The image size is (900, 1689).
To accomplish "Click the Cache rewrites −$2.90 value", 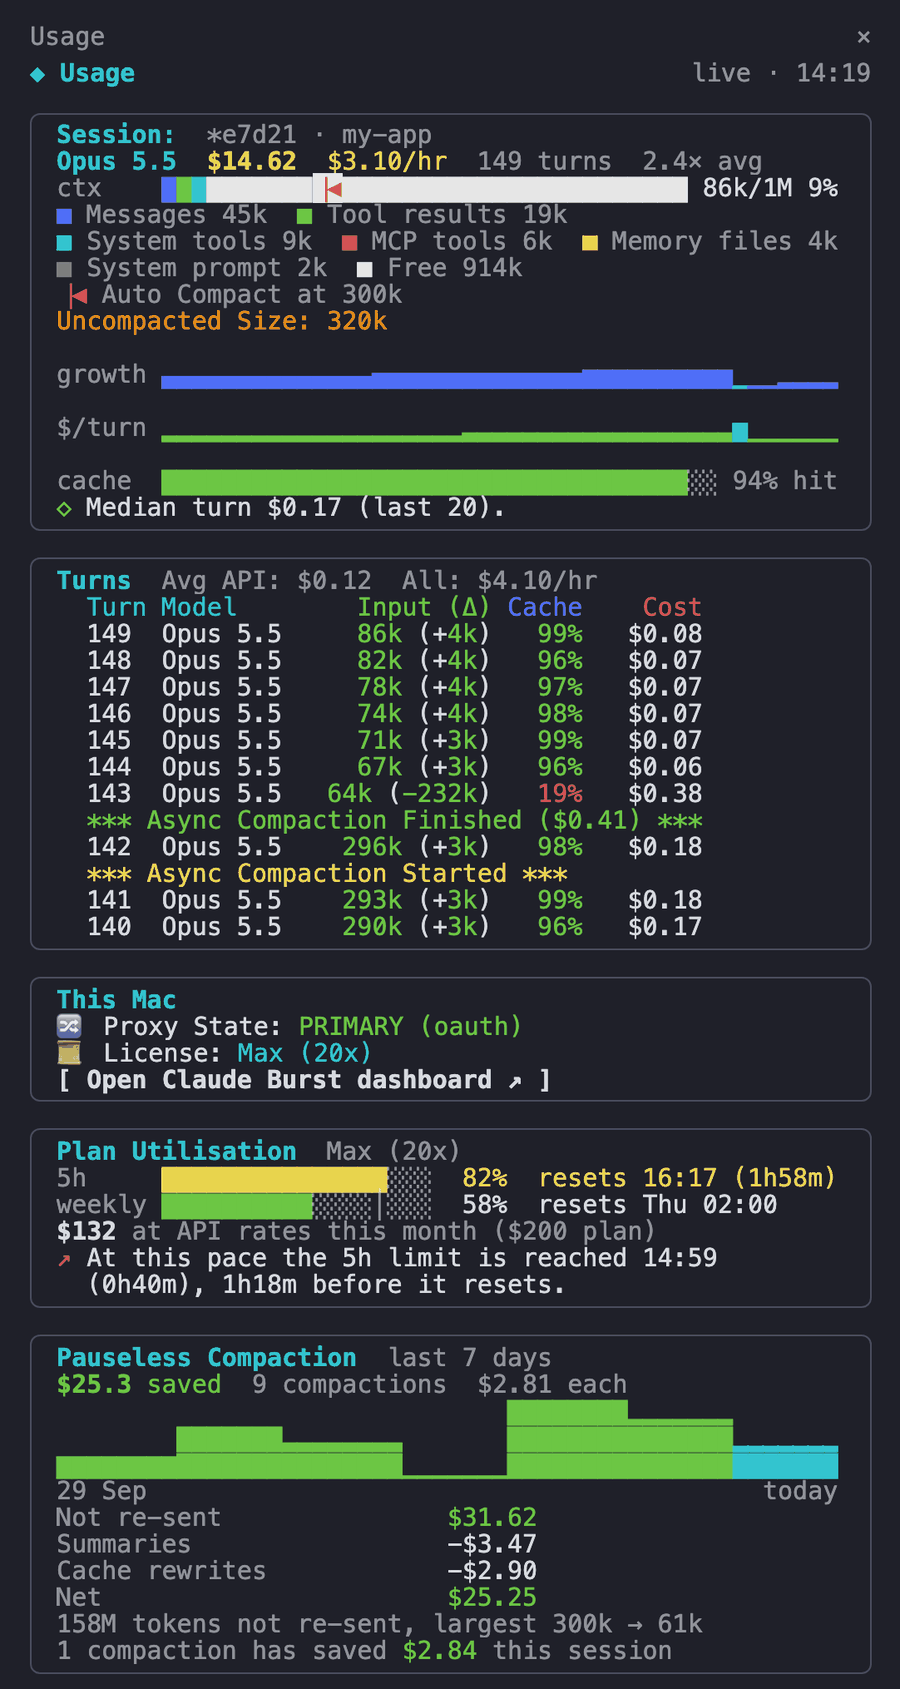I will tap(492, 1572).
